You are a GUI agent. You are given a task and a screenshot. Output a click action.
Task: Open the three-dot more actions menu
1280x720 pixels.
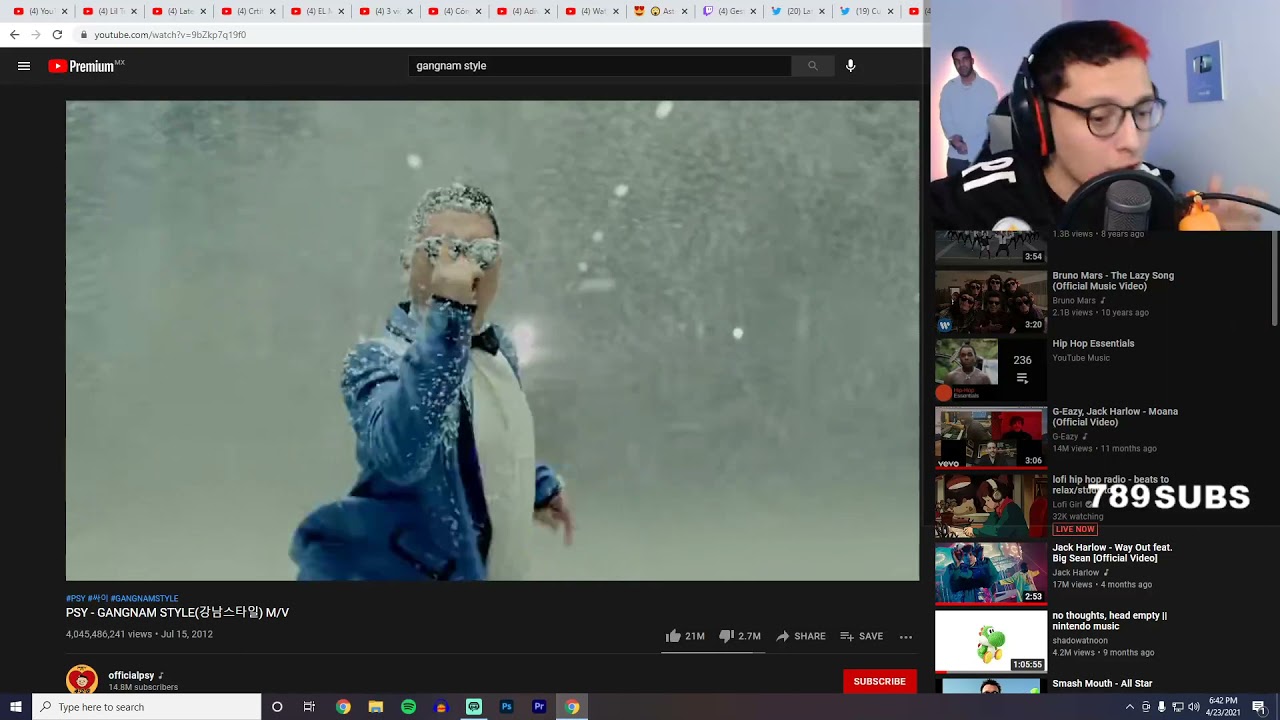(906, 636)
